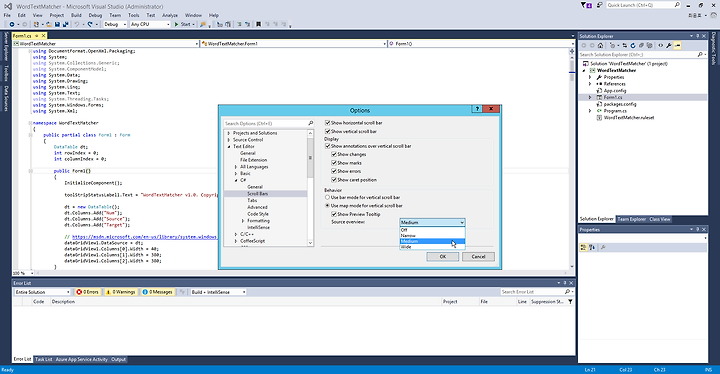
Task: Click the Show All Files icon in Solution Explorer
Action: pyautogui.click(x=649, y=45)
